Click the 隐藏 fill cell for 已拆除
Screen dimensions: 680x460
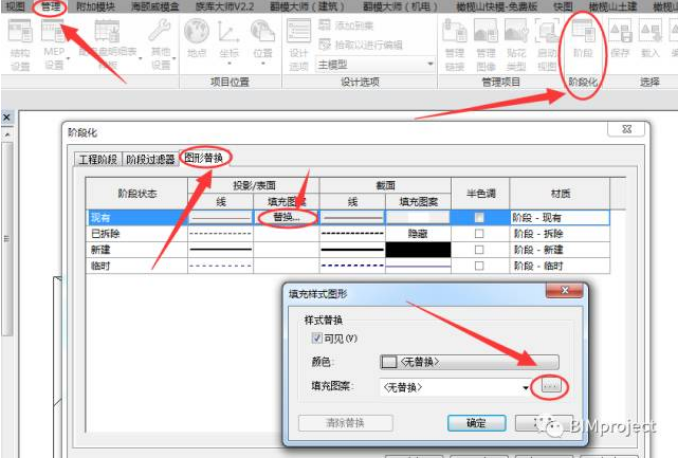418,234
